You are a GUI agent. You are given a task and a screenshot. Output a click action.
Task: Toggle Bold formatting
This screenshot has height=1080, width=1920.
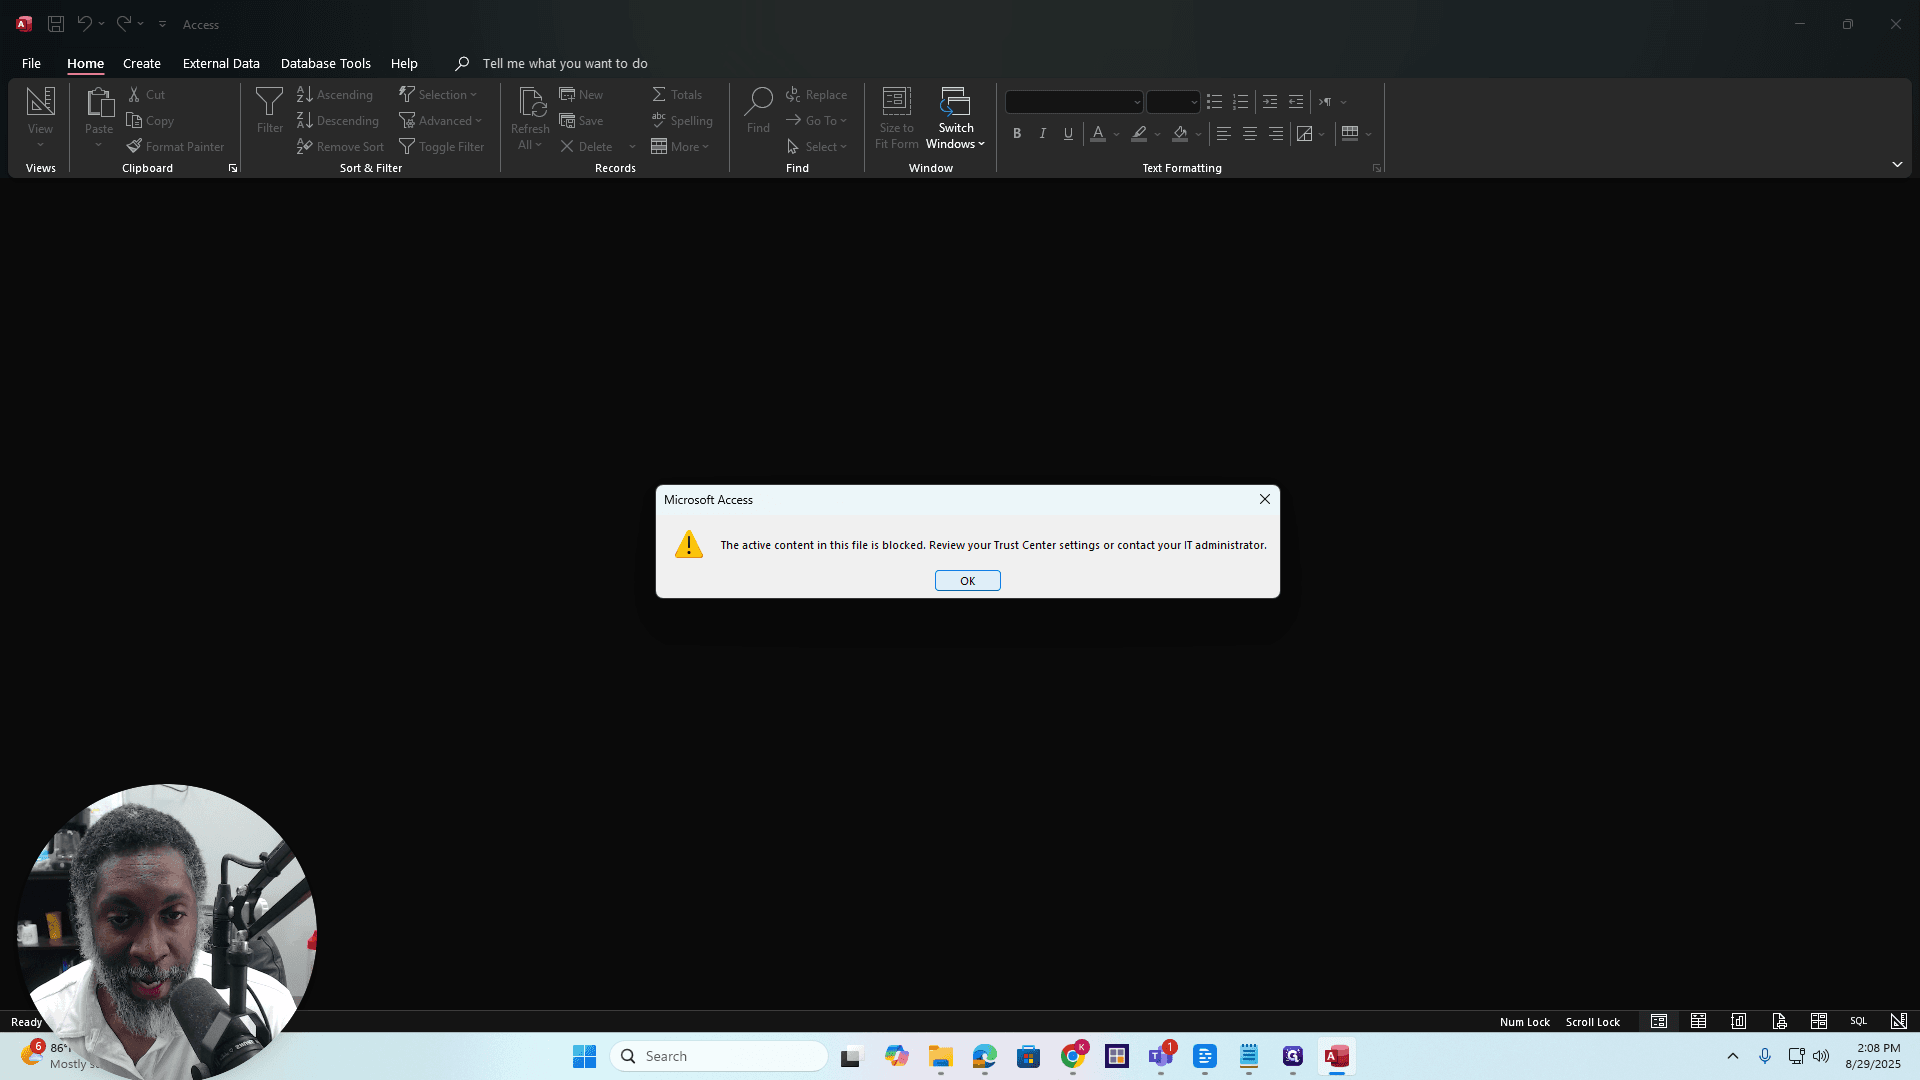1017,133
